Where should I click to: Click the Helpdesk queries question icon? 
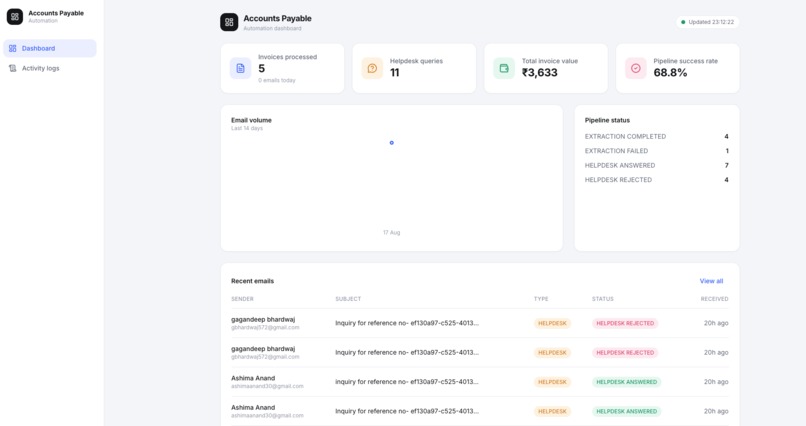click(x=372, y=68)
